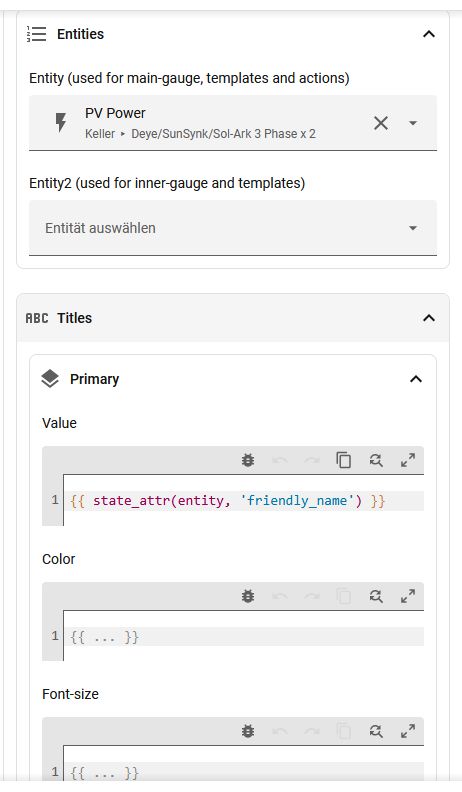Expand the Value editor to fullscreen

pyautogui.click(x=408, y=460)
